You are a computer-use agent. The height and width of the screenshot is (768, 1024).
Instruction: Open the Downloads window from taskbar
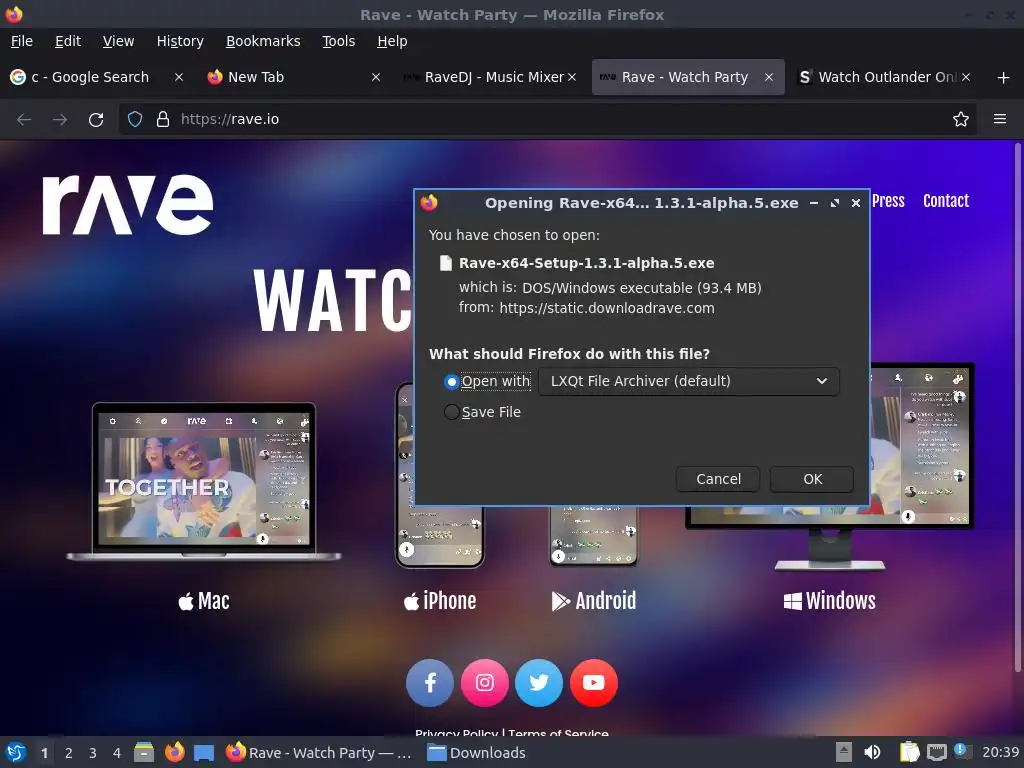pyautogui.click(x=476, y=753)
